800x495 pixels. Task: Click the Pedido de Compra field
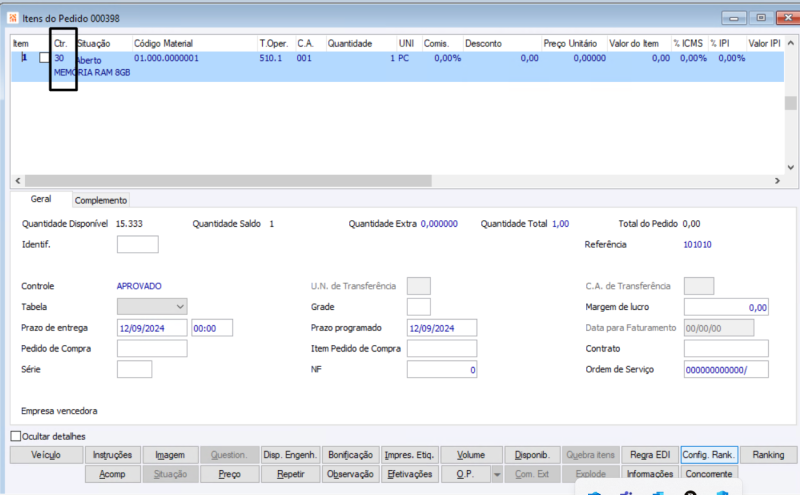pos(152,349)
